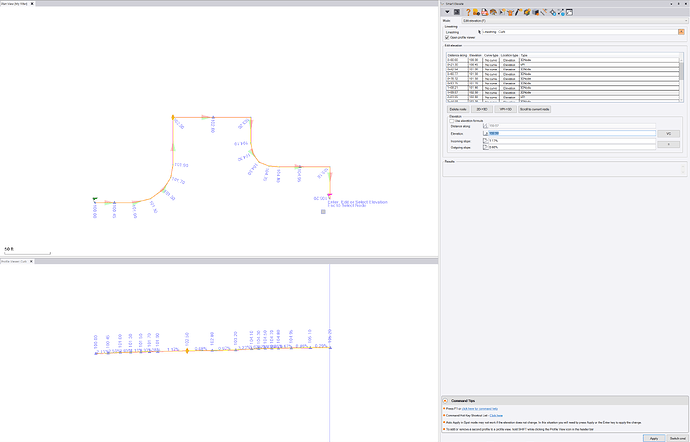Click the icon beside the Distance along field
Image resolution: width=690 pixels, height=442 pixels.
pos(486,126)
